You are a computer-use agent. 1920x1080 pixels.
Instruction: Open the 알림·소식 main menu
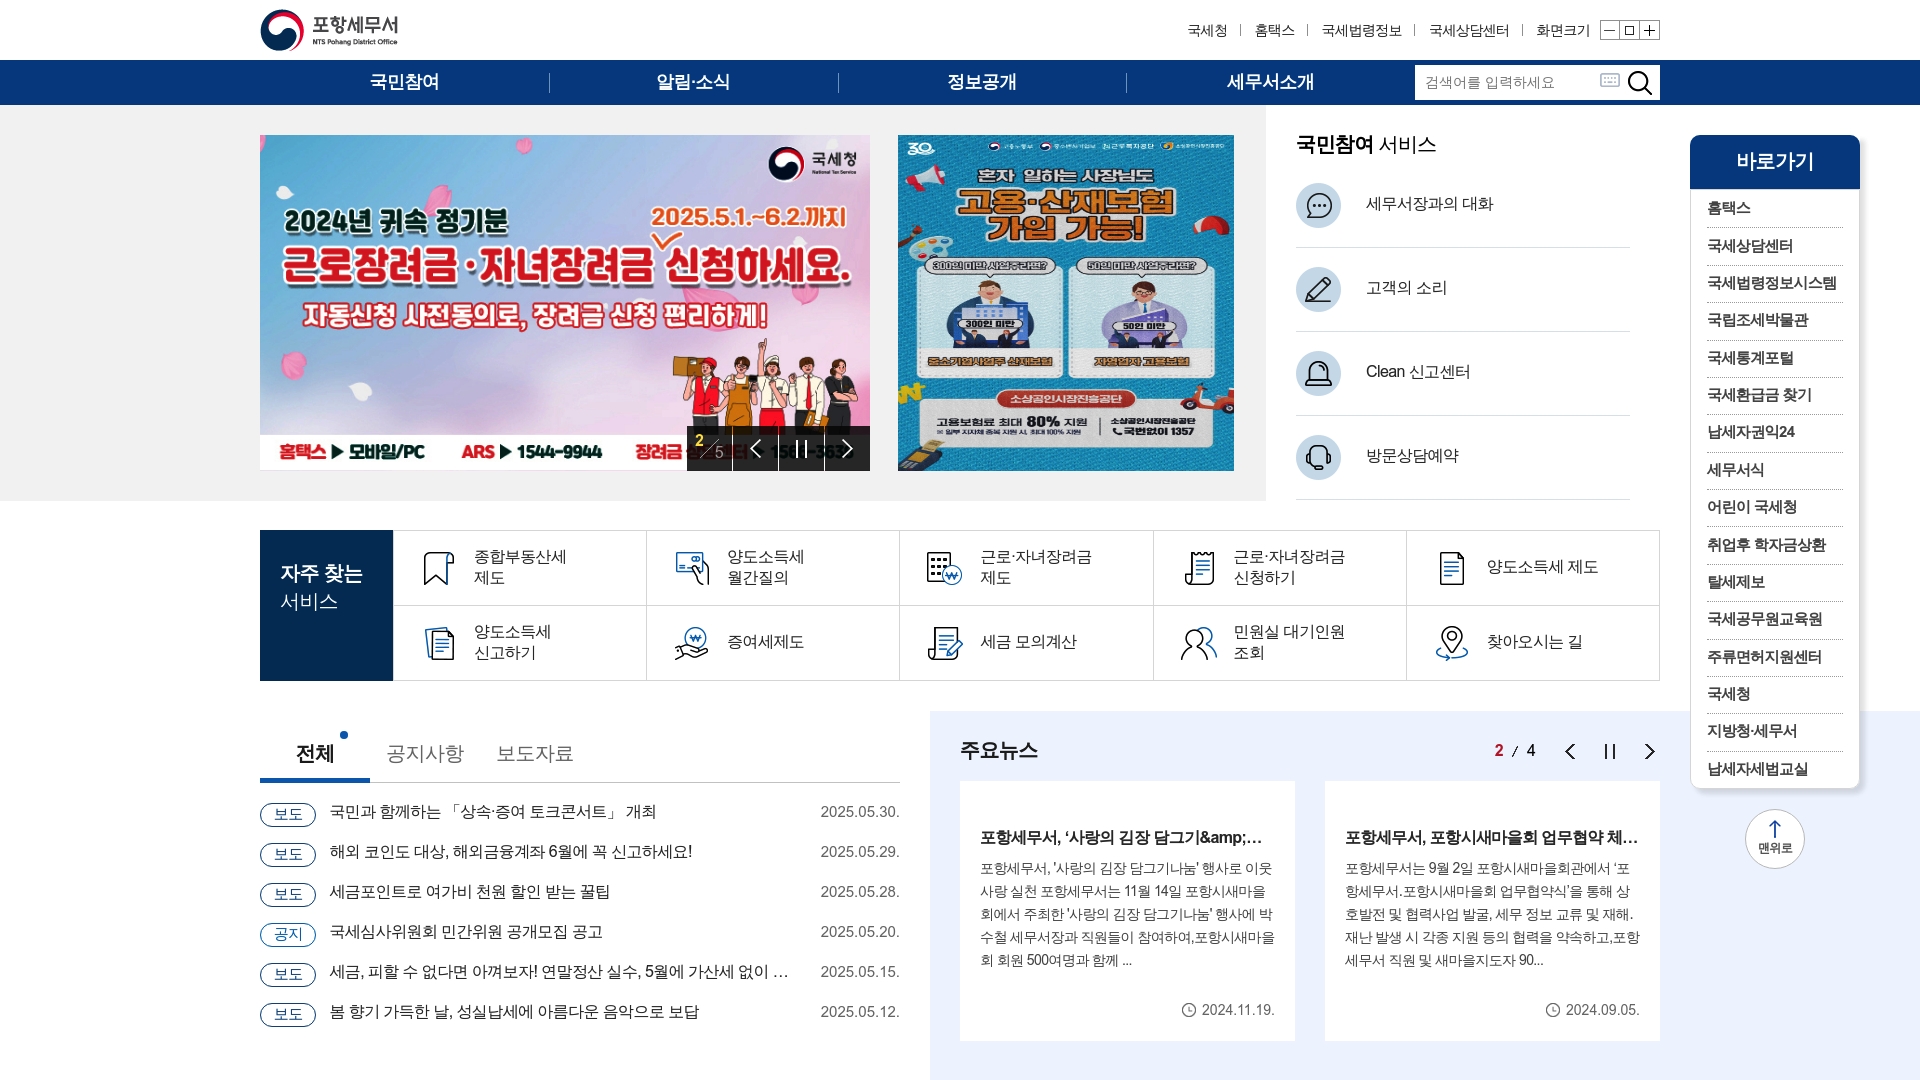693,82
